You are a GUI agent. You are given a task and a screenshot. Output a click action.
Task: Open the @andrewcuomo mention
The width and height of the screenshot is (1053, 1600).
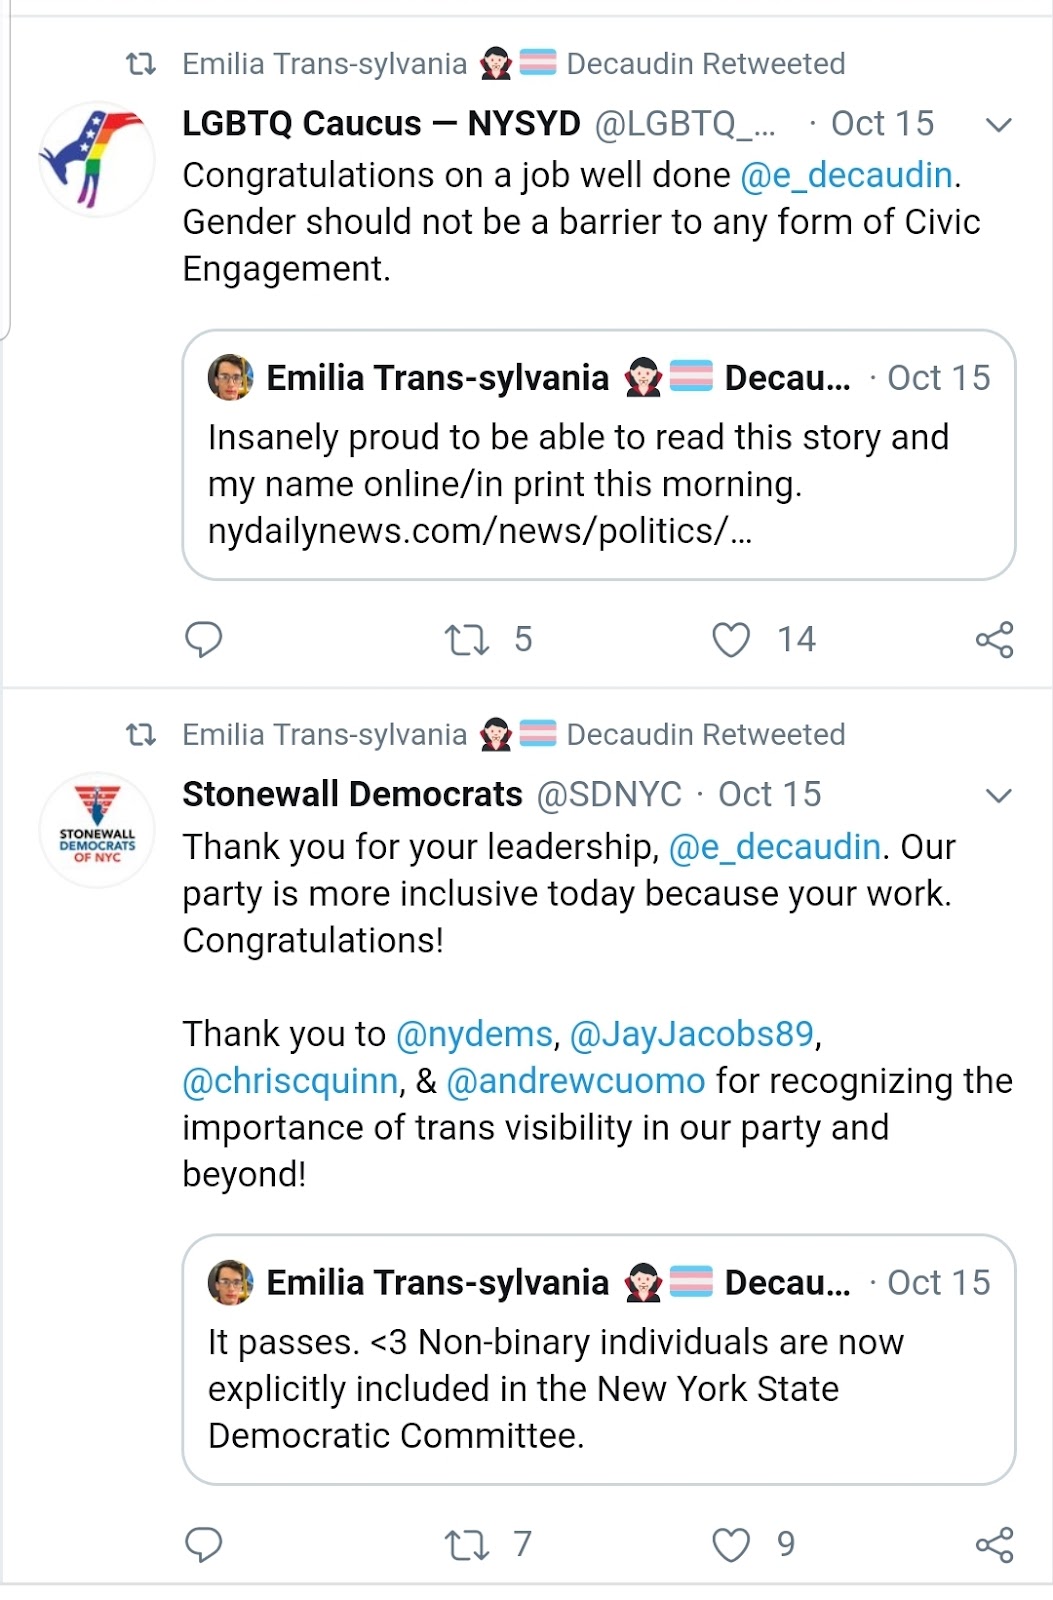(576, 1081)
